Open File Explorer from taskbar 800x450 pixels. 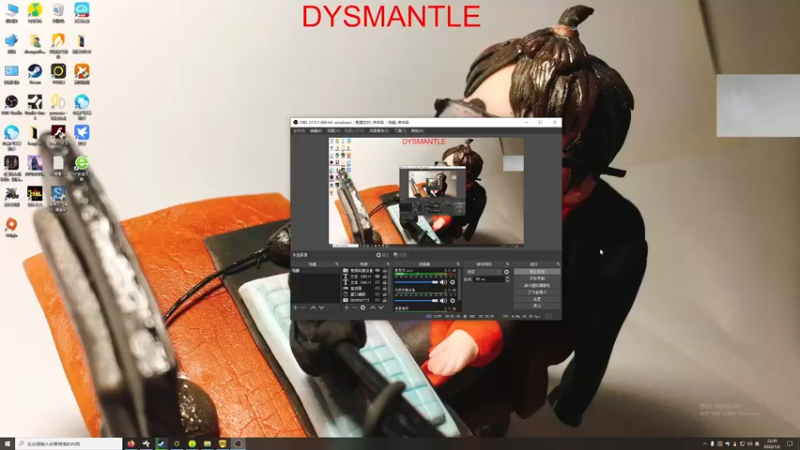coord(207,443)
